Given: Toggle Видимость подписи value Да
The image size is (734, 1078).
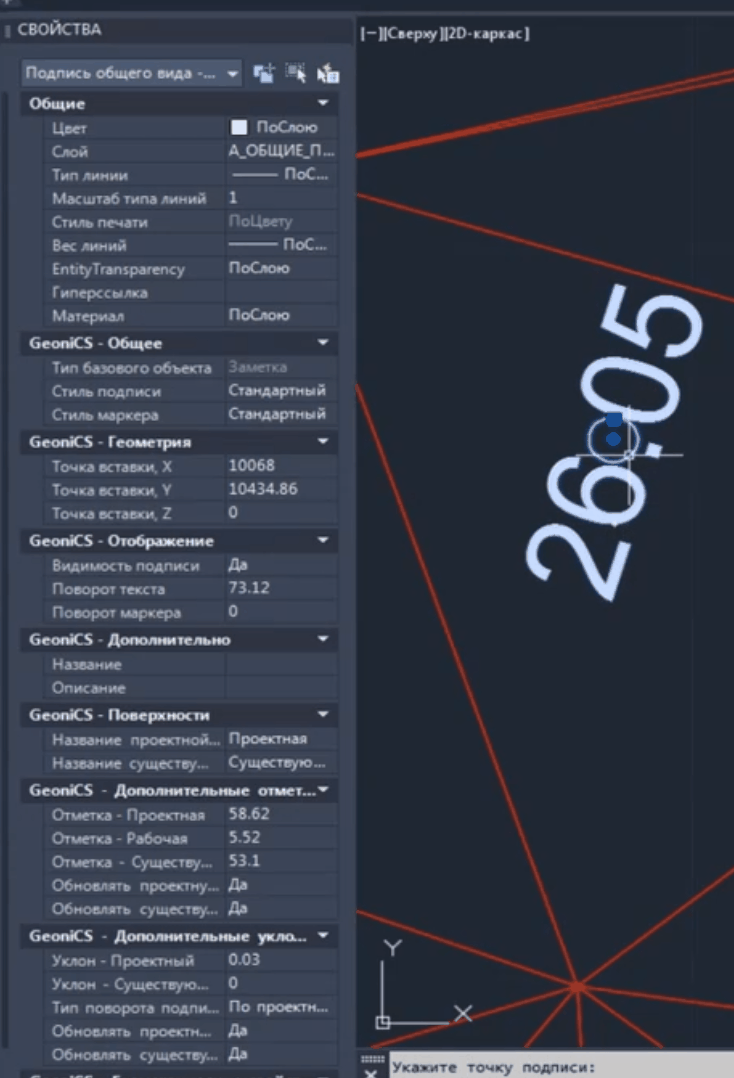Looking at the screenshot, I should 280,565.
